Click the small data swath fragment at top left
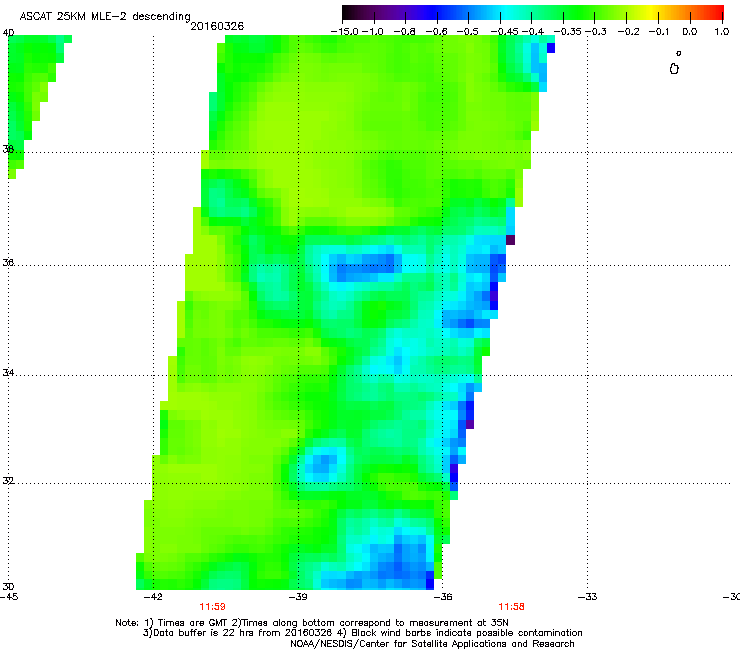The image size is (740, 650). (x=33, y=94)
